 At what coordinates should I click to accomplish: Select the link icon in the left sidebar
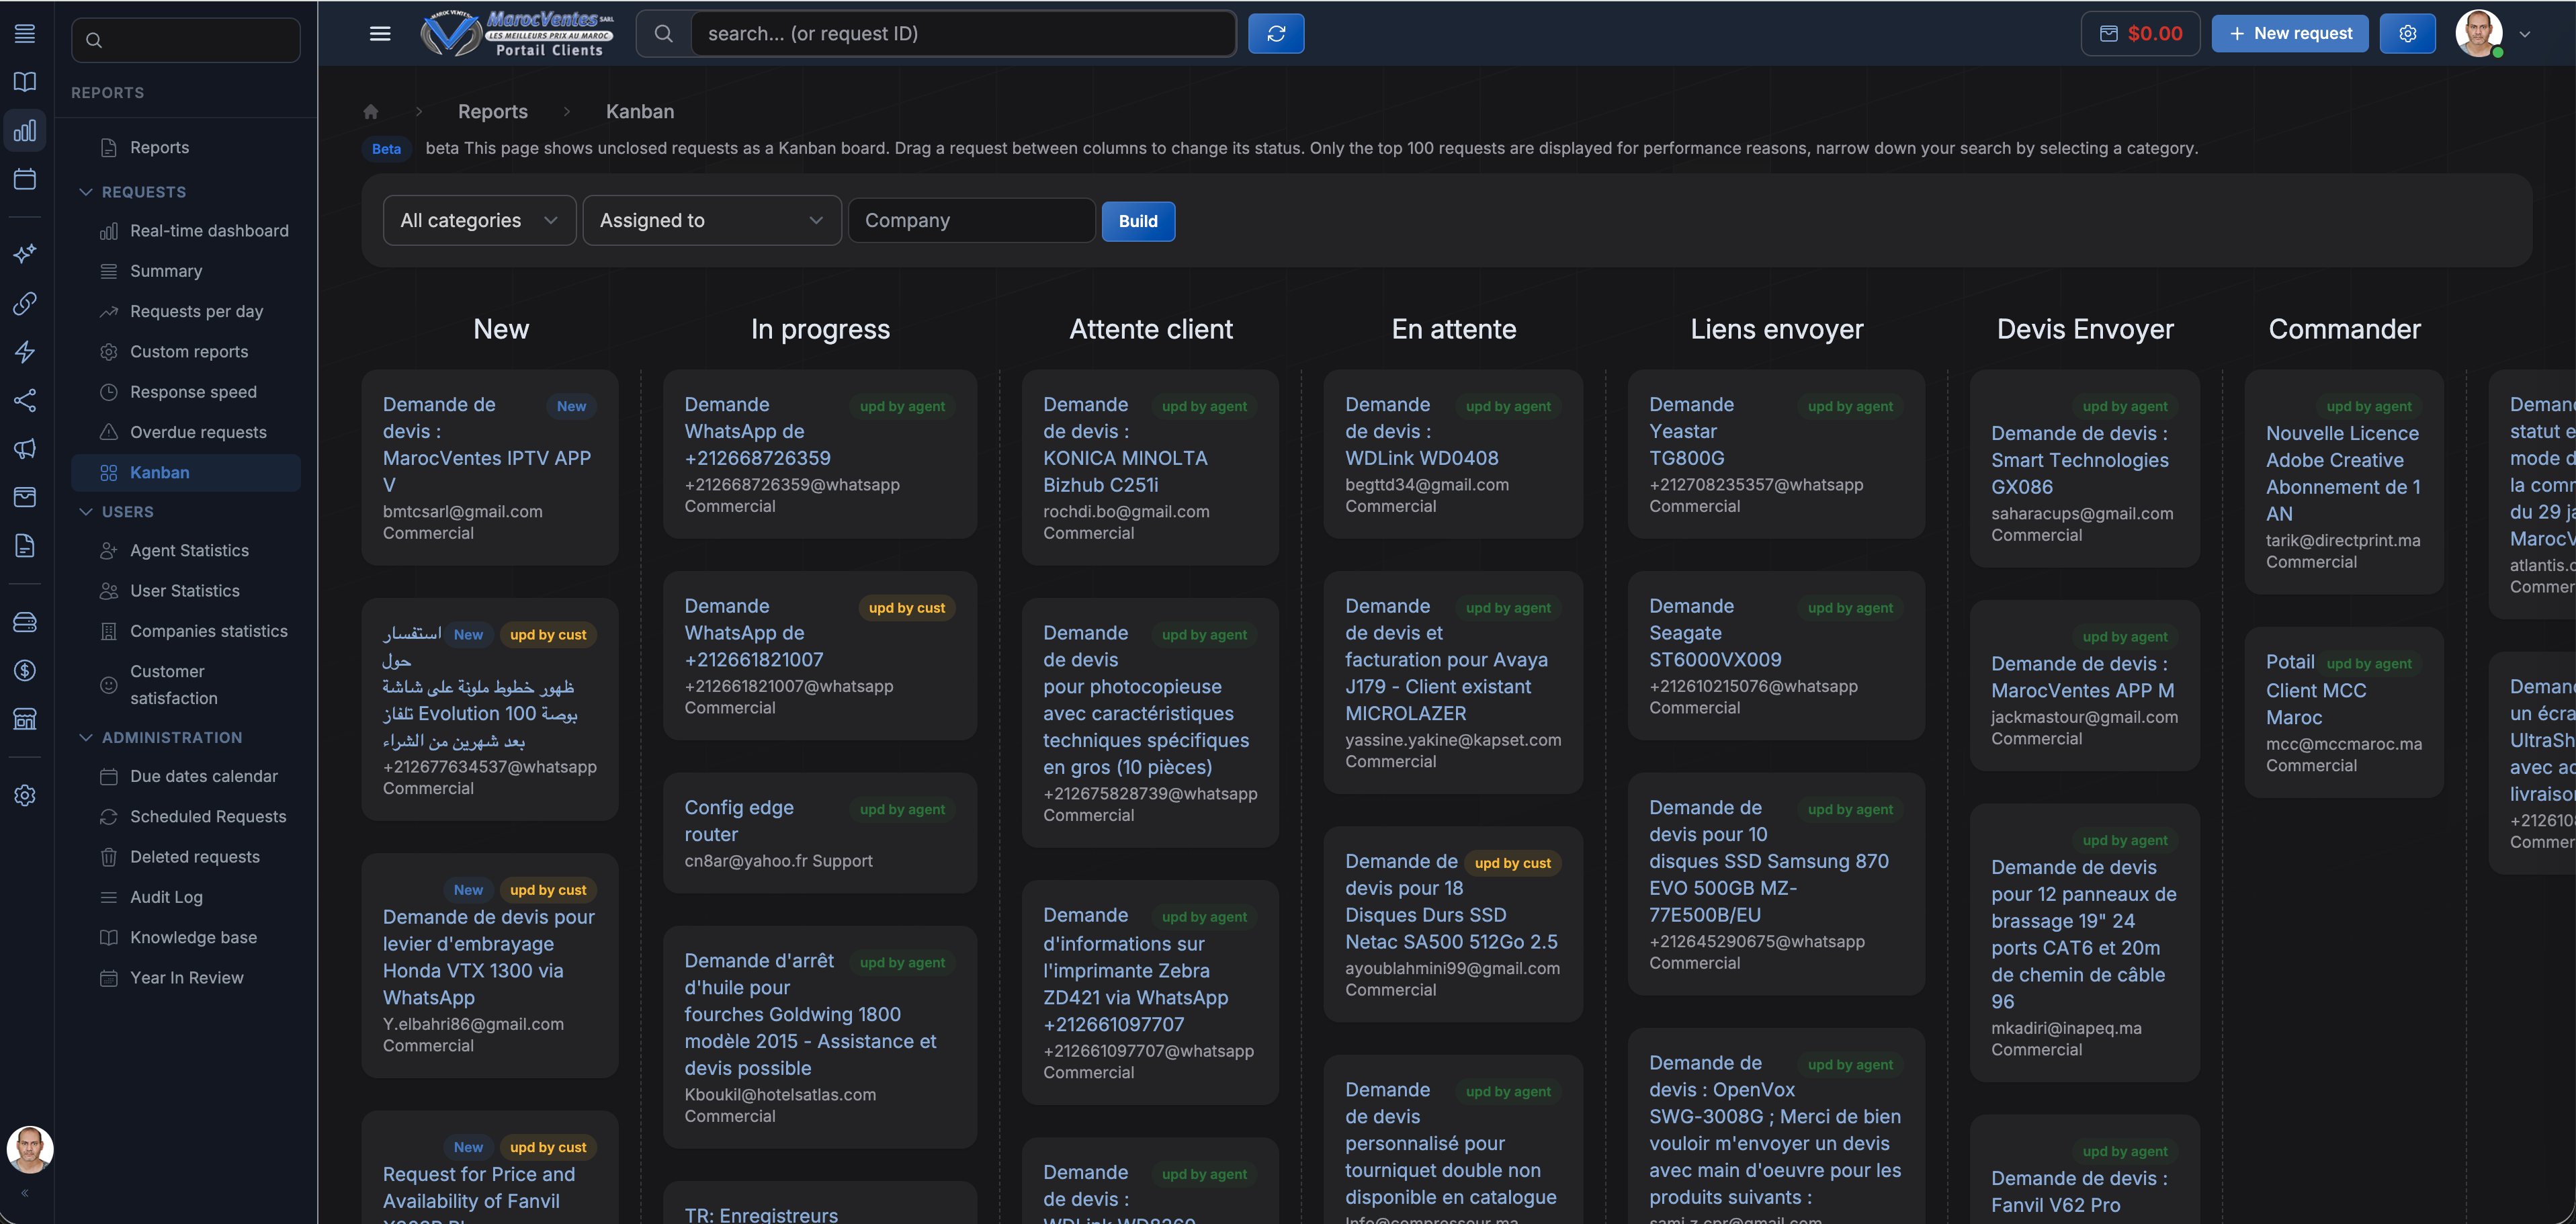(x=25, y=304)
